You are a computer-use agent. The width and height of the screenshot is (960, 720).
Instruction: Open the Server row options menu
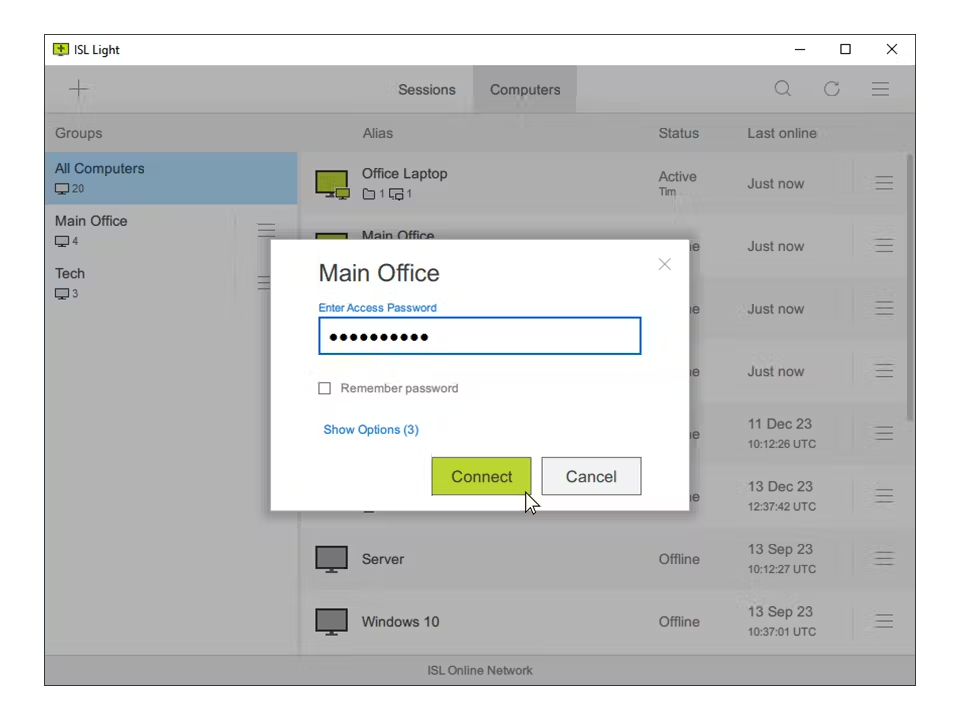tap(883, 558)
